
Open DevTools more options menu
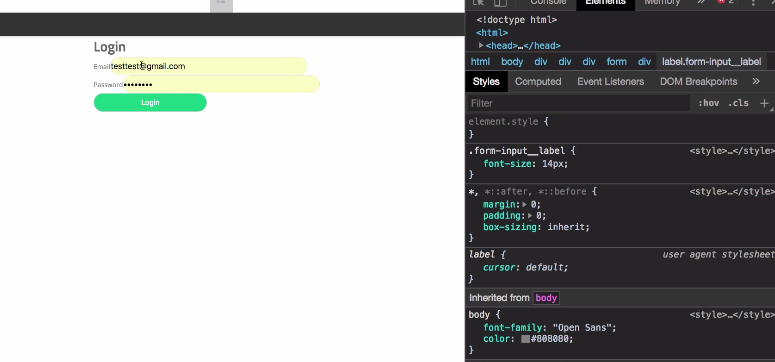point(753,2)
